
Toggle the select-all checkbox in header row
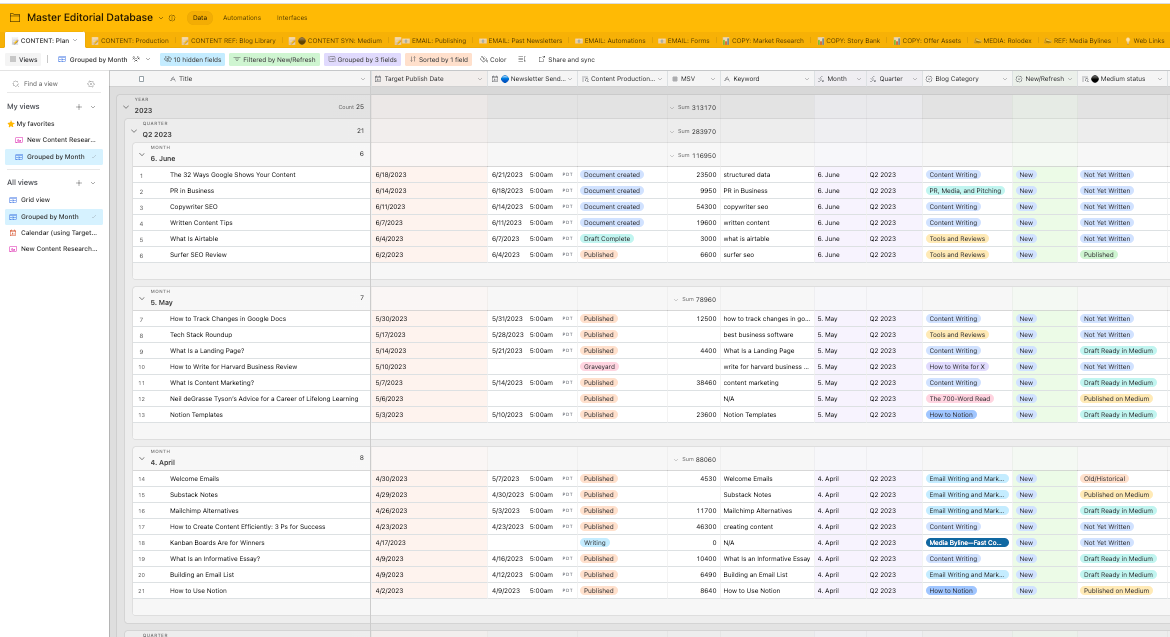pyautogui.click(x=141, y=78)
